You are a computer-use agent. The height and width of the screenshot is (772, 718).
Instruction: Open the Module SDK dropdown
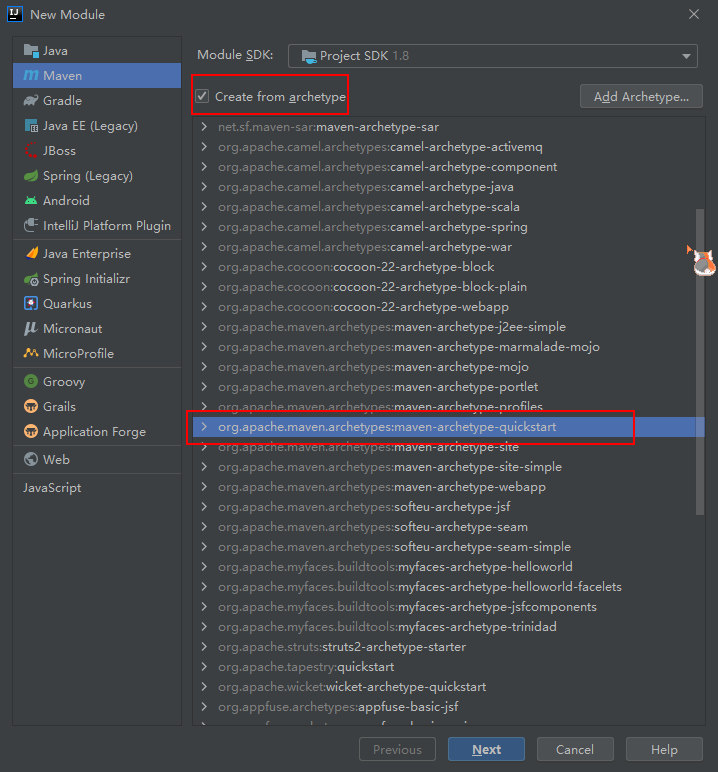(x=492, y=56)
